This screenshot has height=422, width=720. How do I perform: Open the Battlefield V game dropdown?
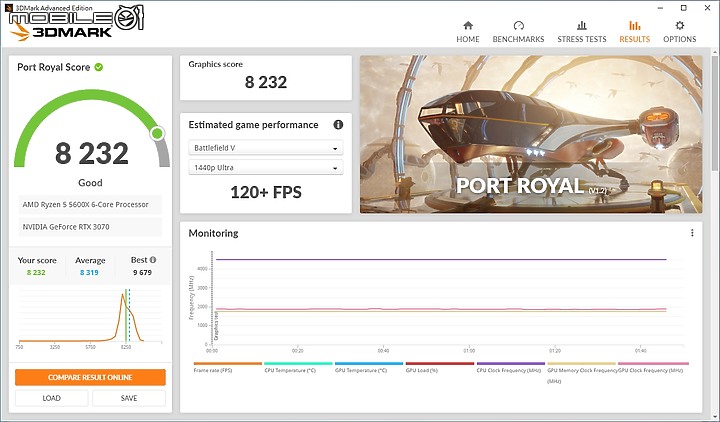(266, 148)
